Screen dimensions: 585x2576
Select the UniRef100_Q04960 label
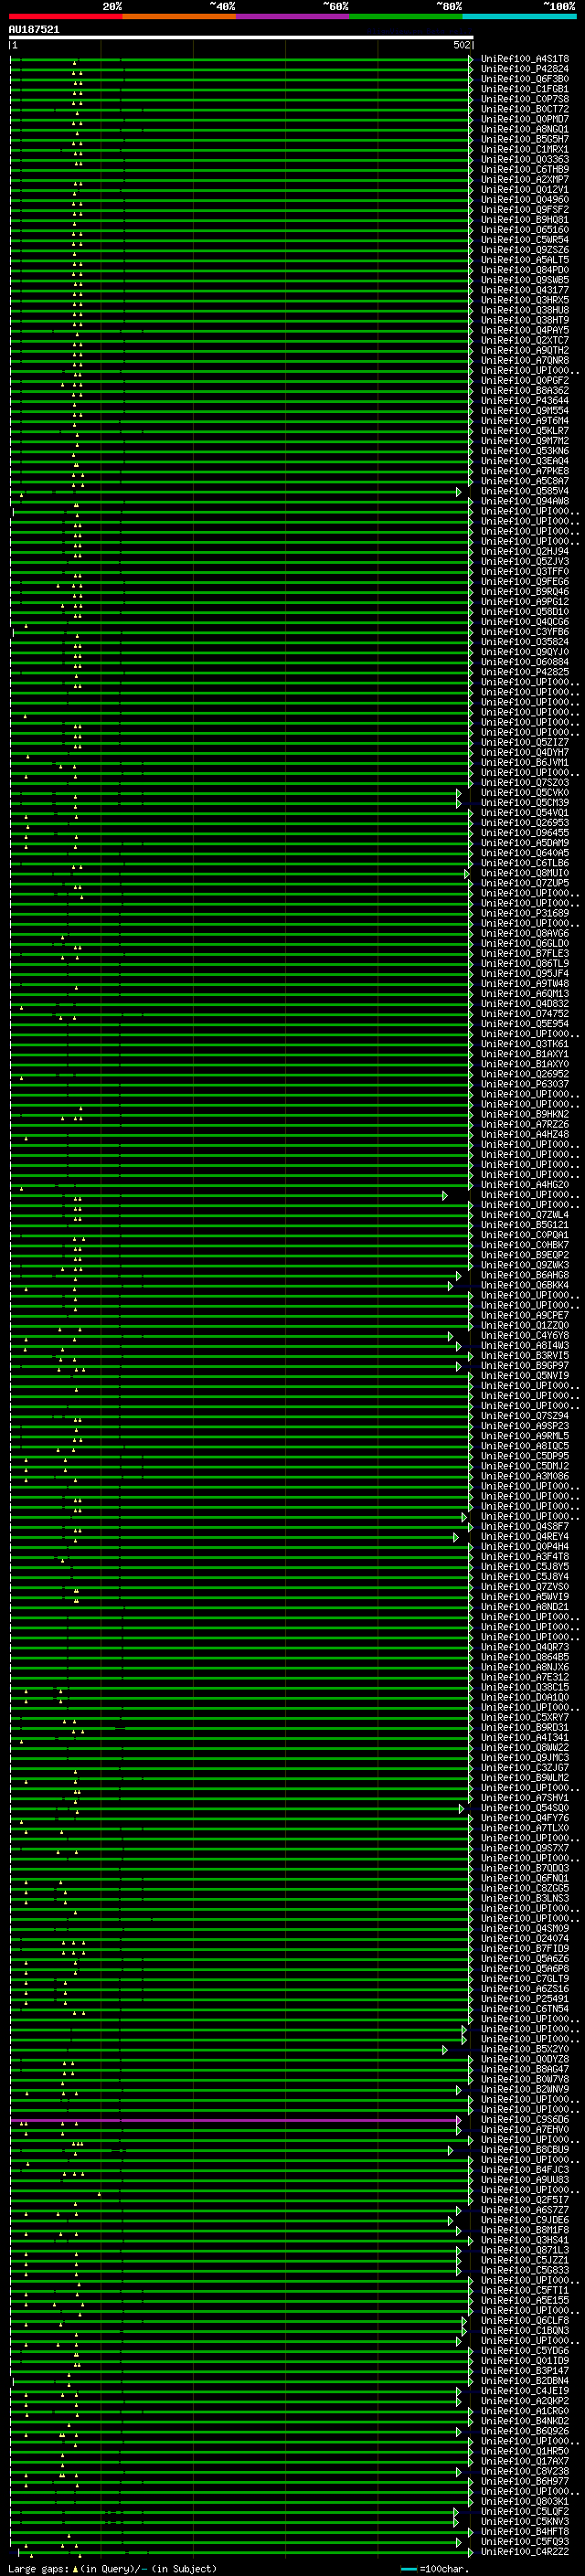[525, 199]
